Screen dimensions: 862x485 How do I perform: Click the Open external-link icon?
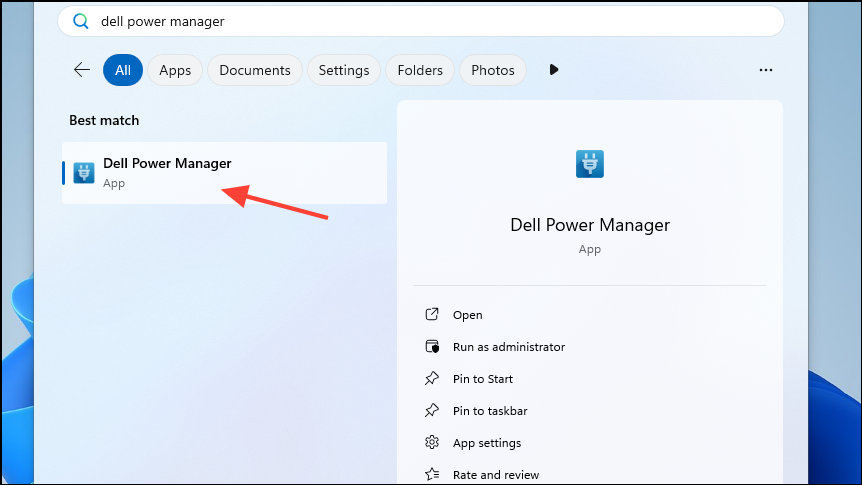[432, 314]
